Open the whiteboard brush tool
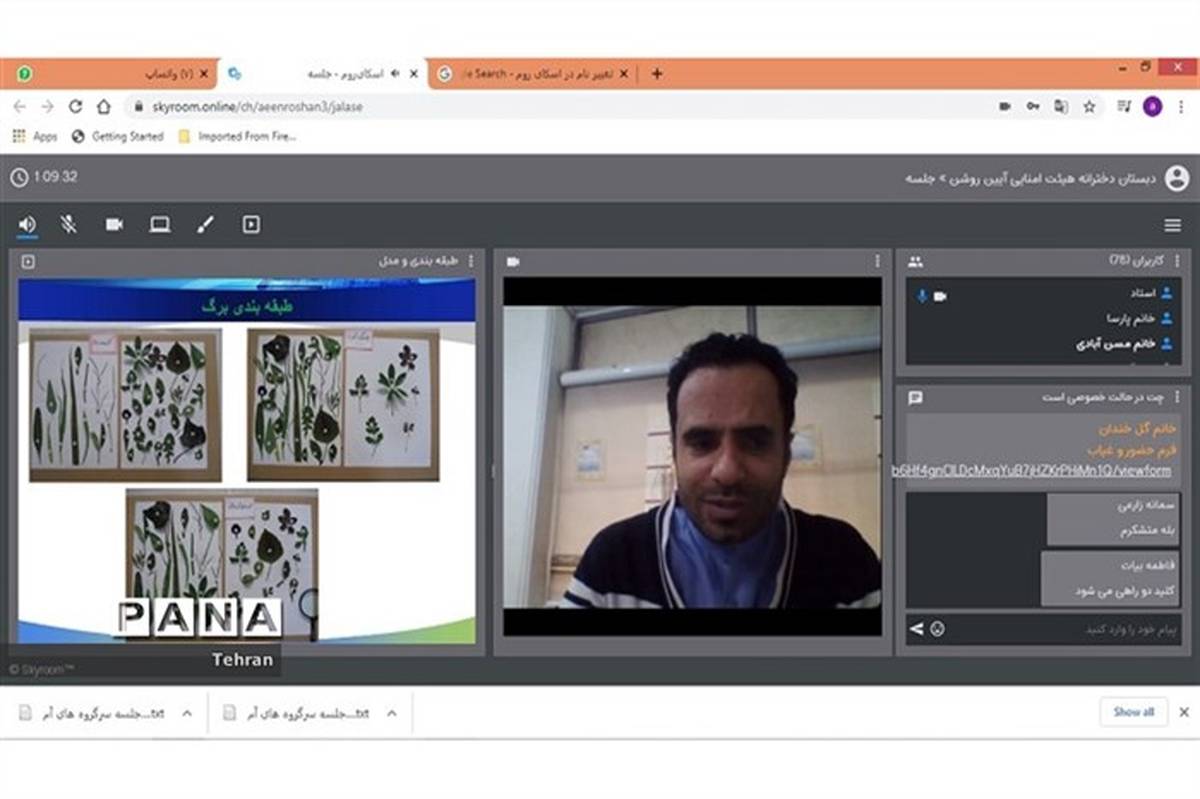Viewport: 1200px width, 799px height. pos(205,225)
